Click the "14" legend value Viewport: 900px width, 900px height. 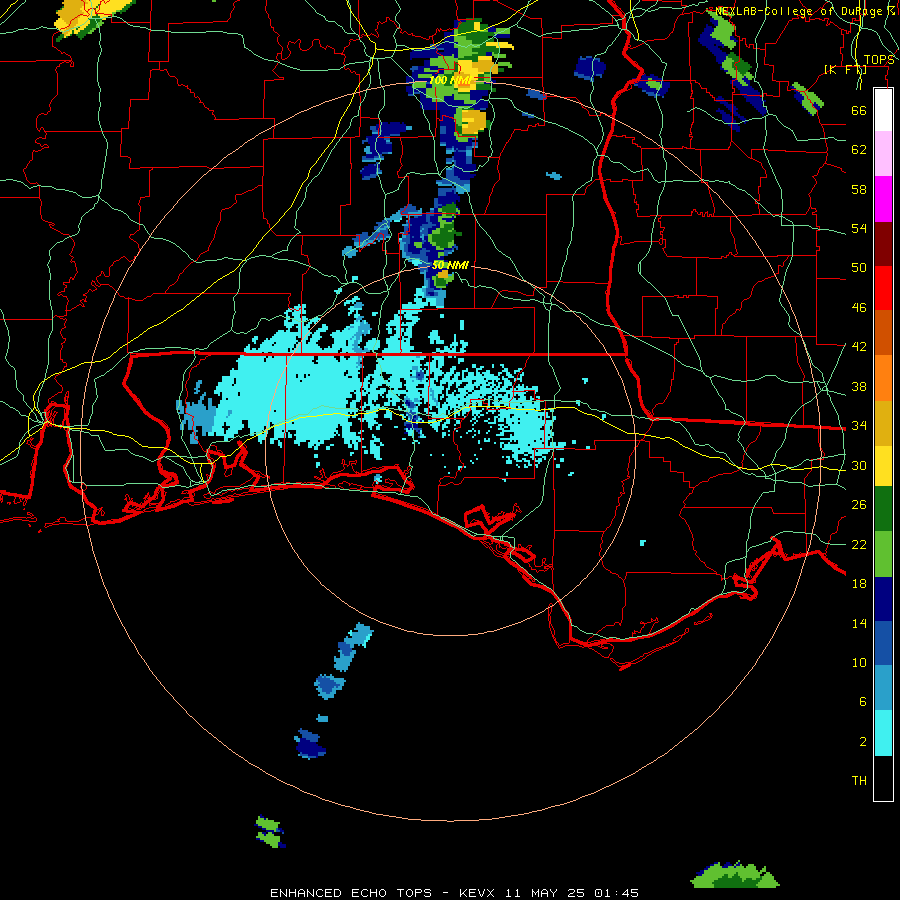(x=859, y=623)
